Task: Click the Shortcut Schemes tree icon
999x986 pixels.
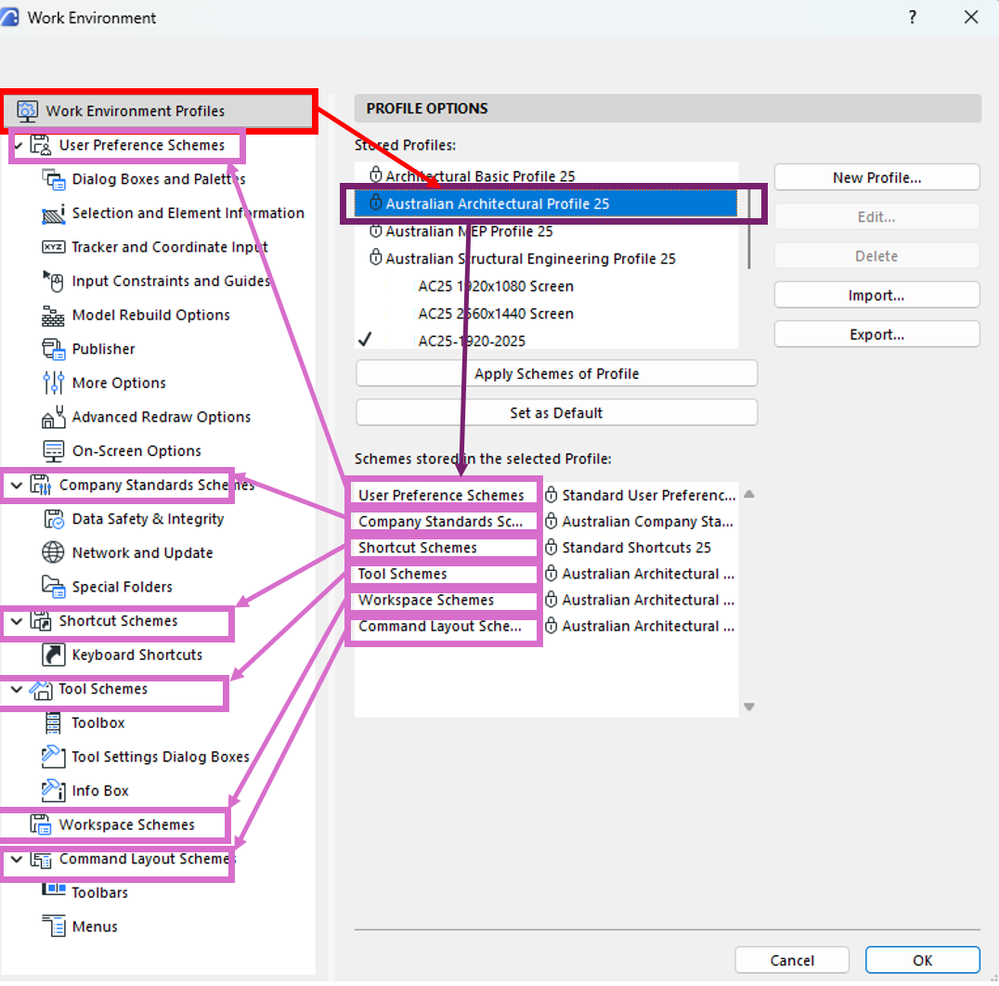Action: pyautogui.click(x=41, y=621)
